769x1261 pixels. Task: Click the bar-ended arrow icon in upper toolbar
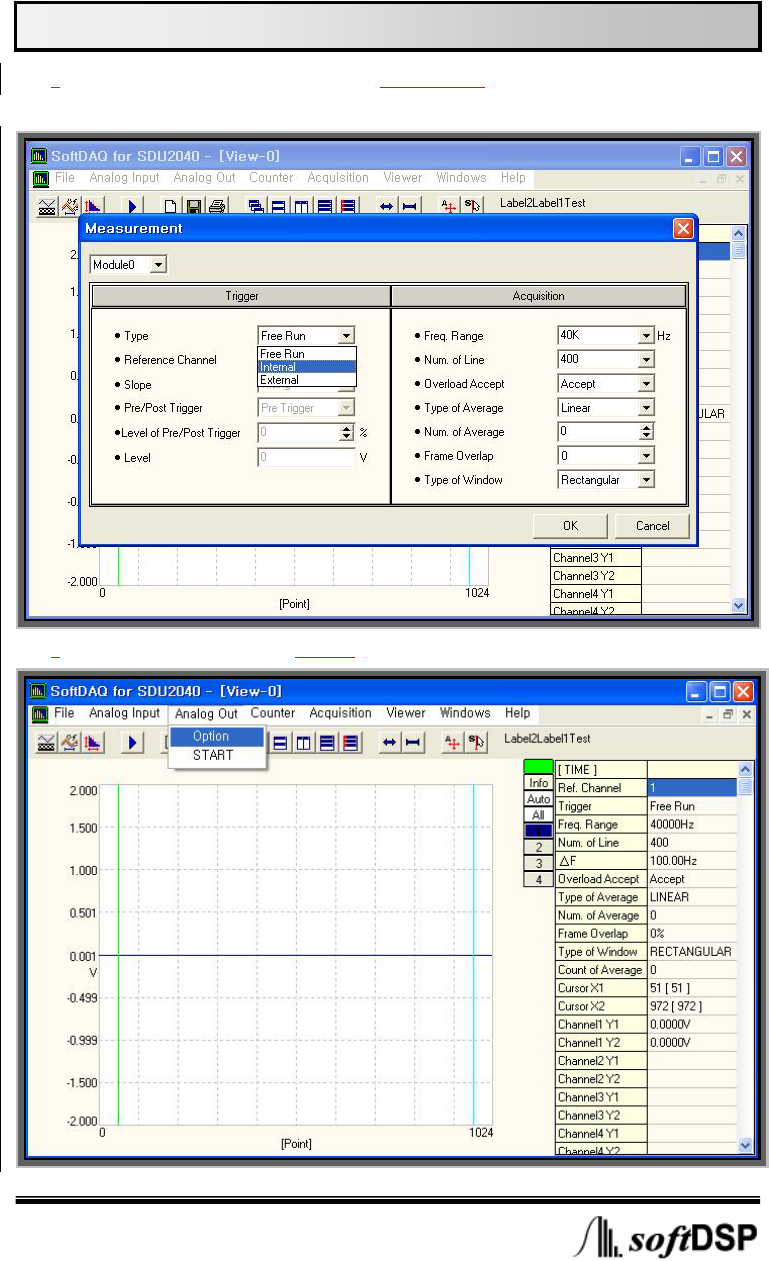pos(409,206)
